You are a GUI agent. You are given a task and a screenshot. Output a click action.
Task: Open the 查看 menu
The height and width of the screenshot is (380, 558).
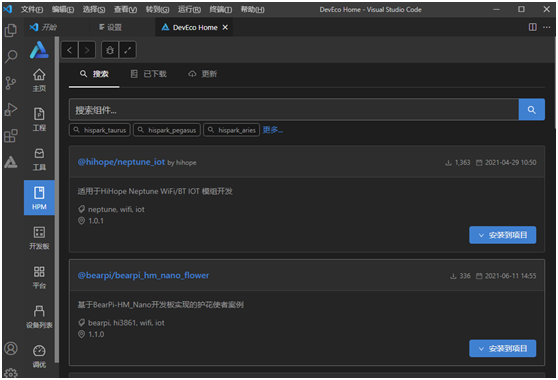pos(125,10)
